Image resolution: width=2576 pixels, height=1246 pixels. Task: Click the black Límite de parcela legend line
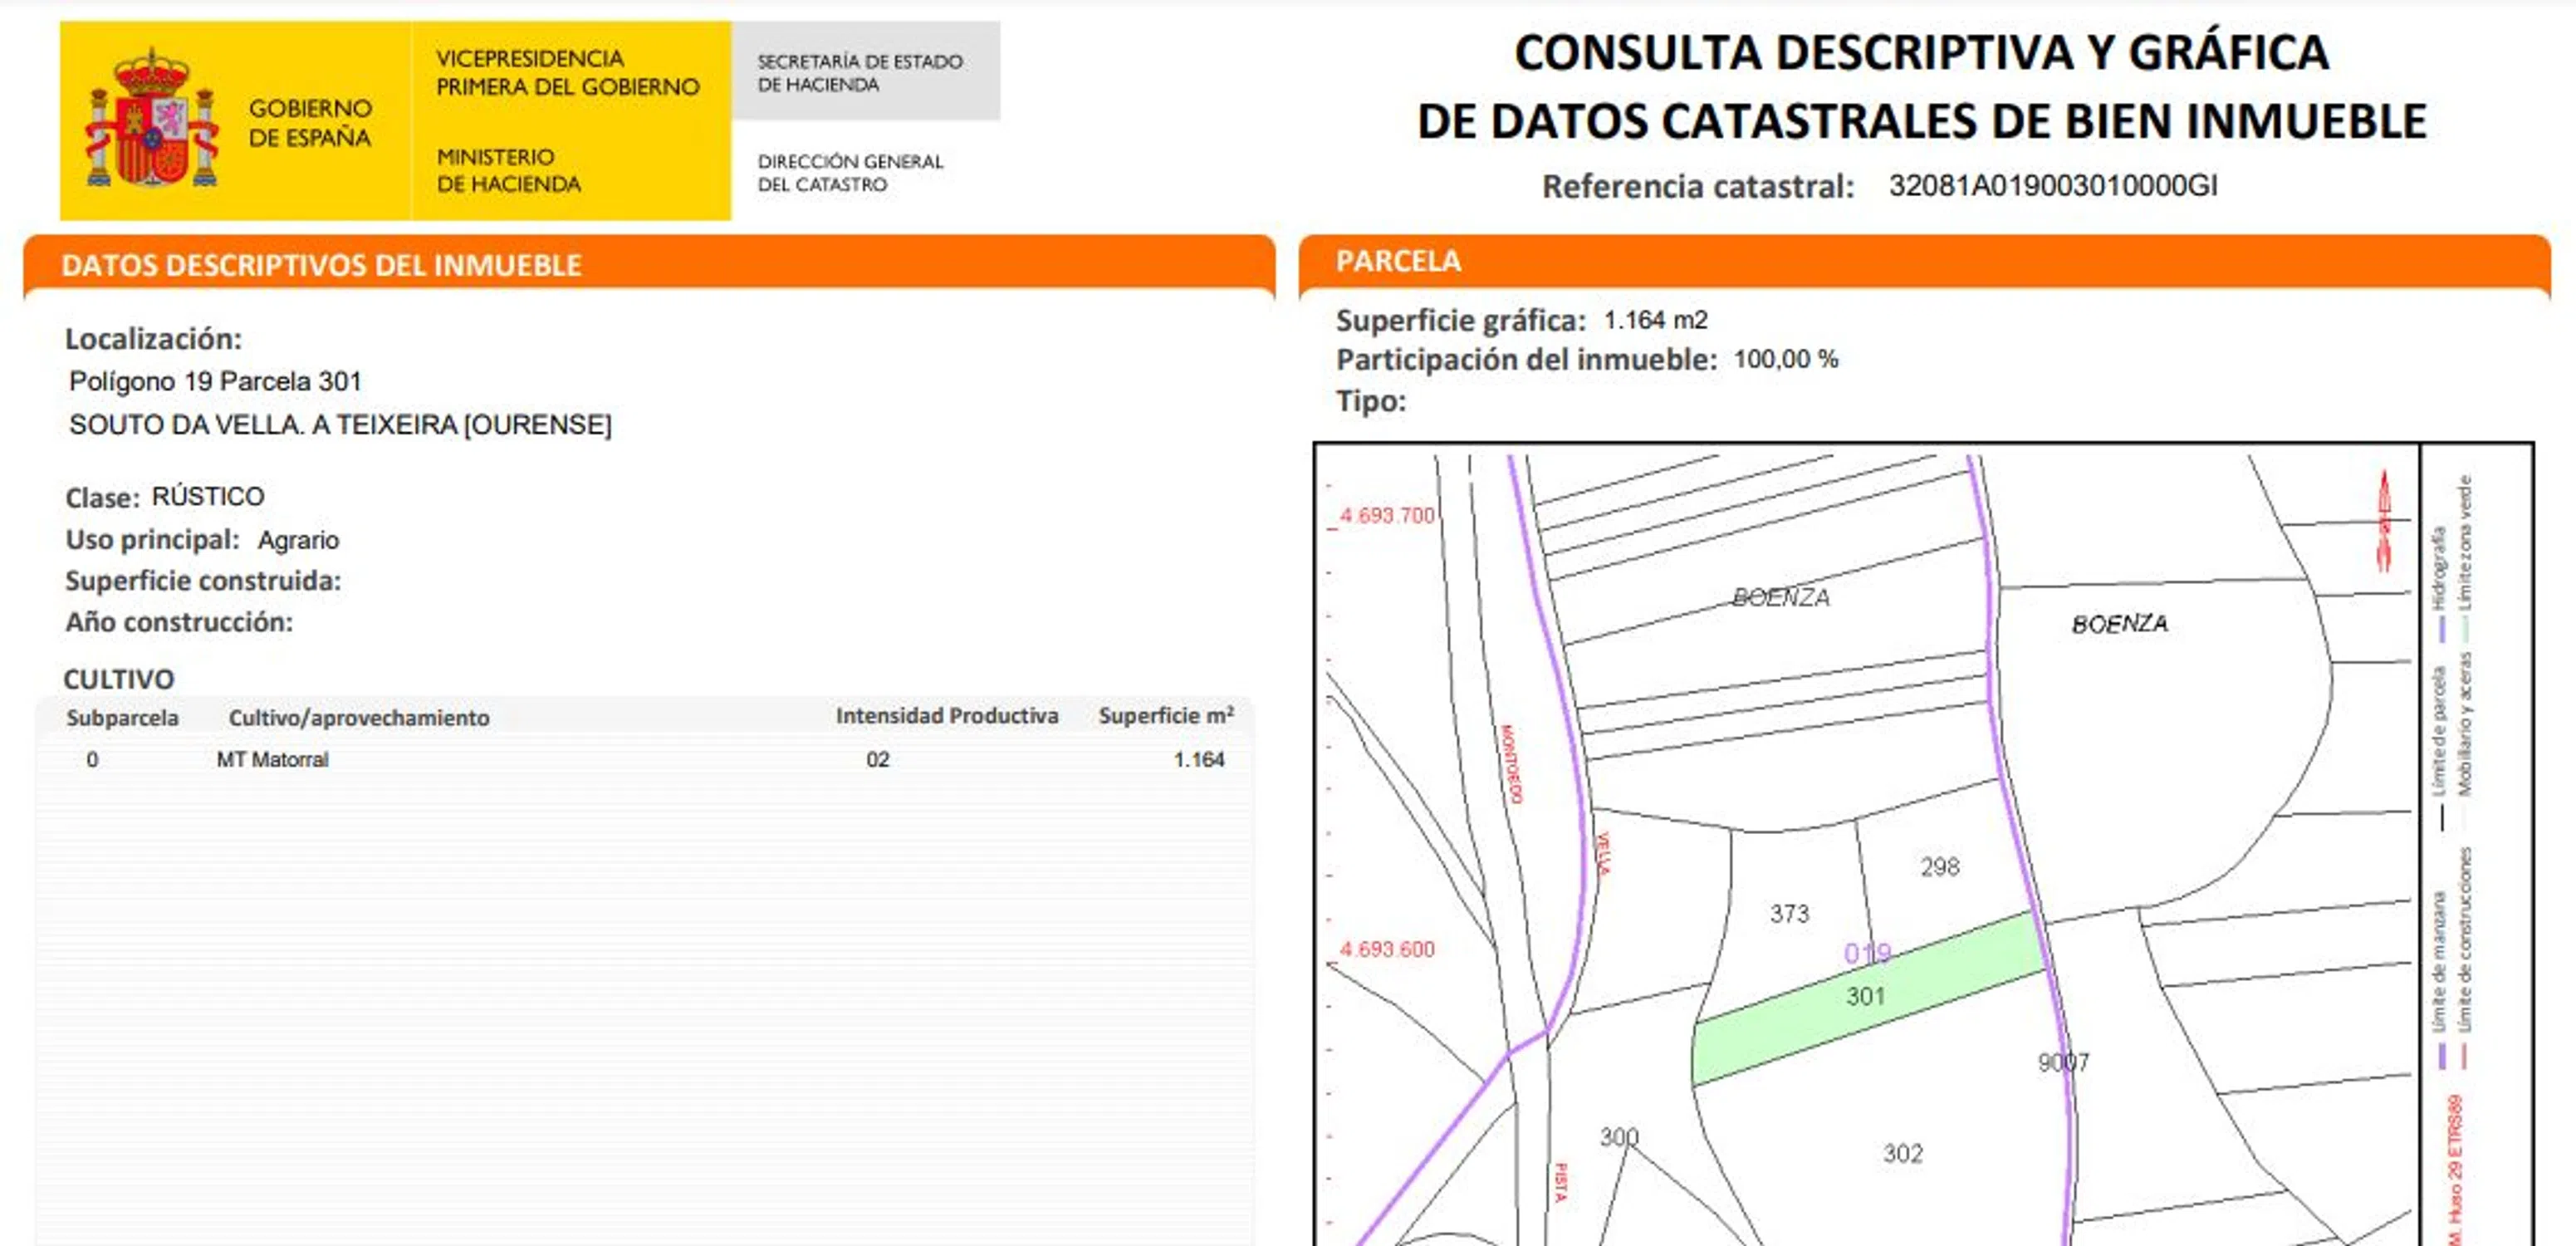pos(2441,816)
